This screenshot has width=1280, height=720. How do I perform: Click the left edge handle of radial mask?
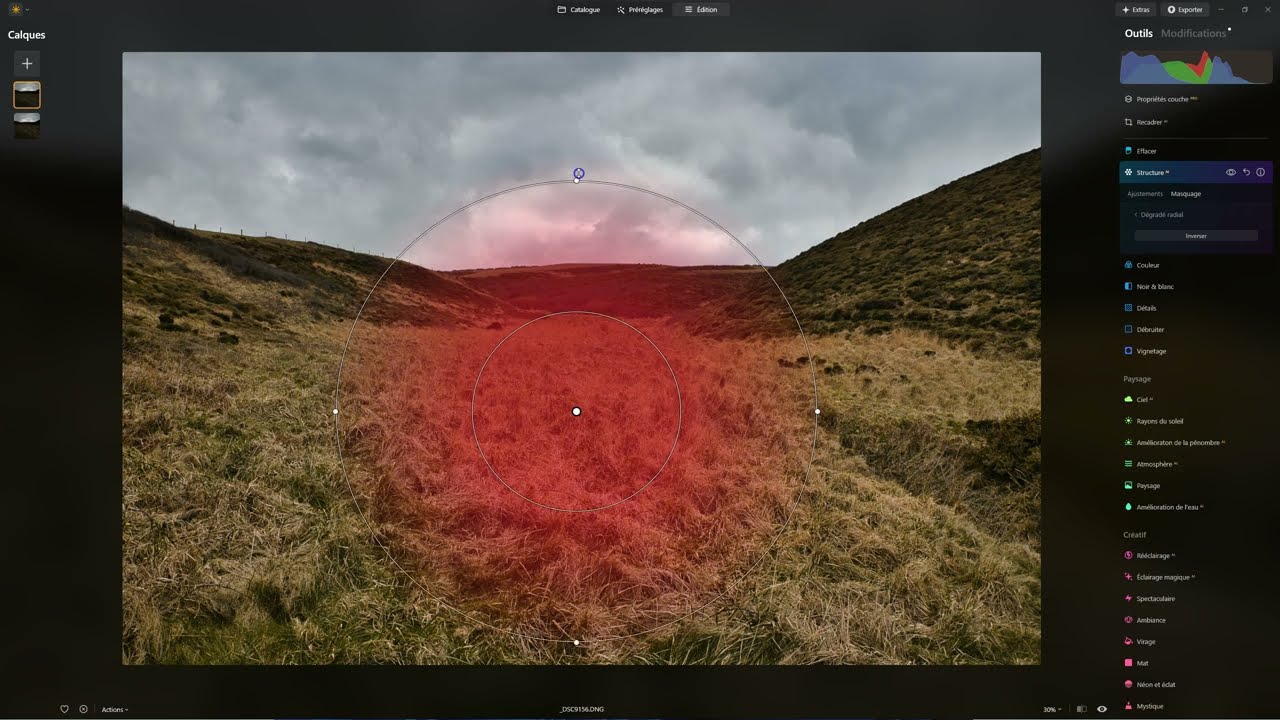click(x=335, y=411)
